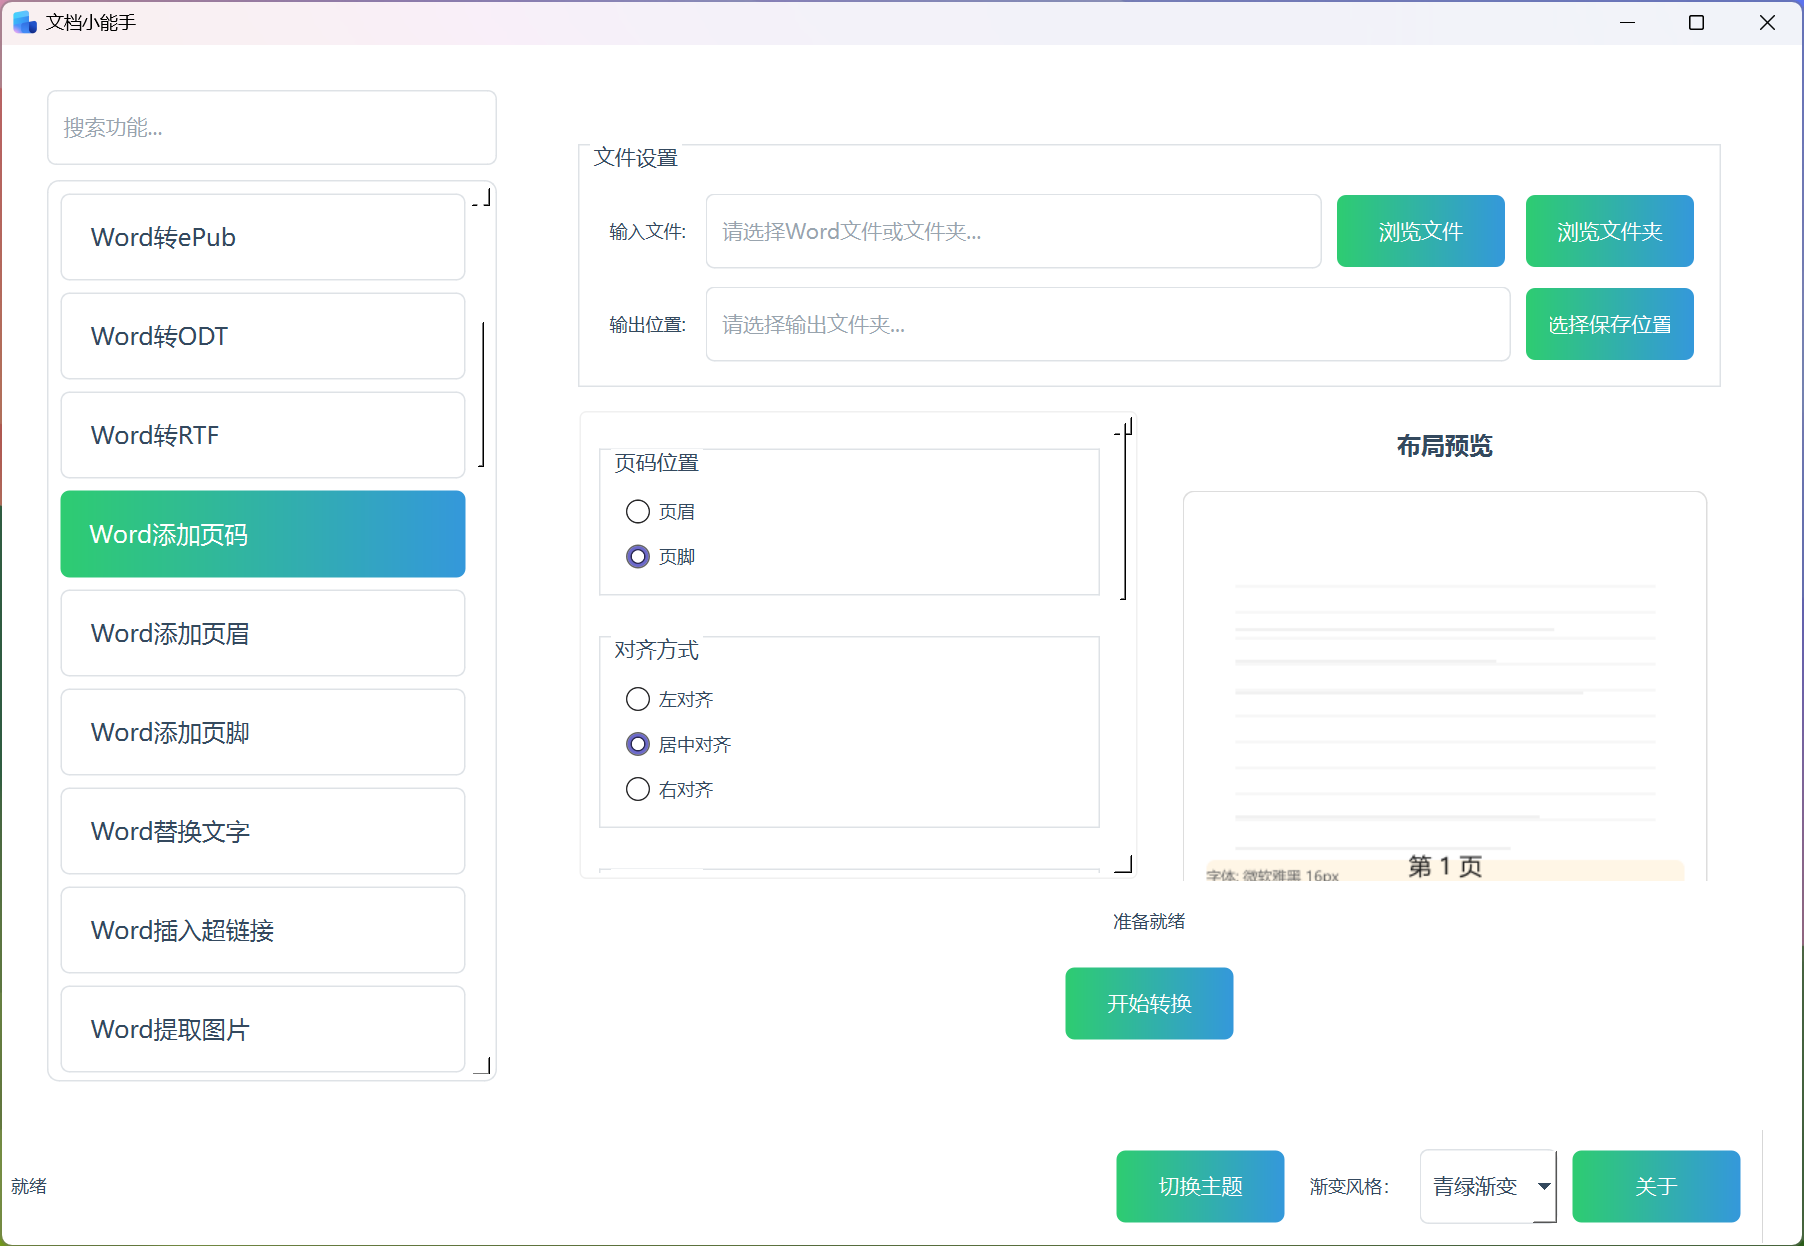The image size is (1804, 1246).
Task: Click the 选择保存位置 button
Action: click(x=1608, y=323)
